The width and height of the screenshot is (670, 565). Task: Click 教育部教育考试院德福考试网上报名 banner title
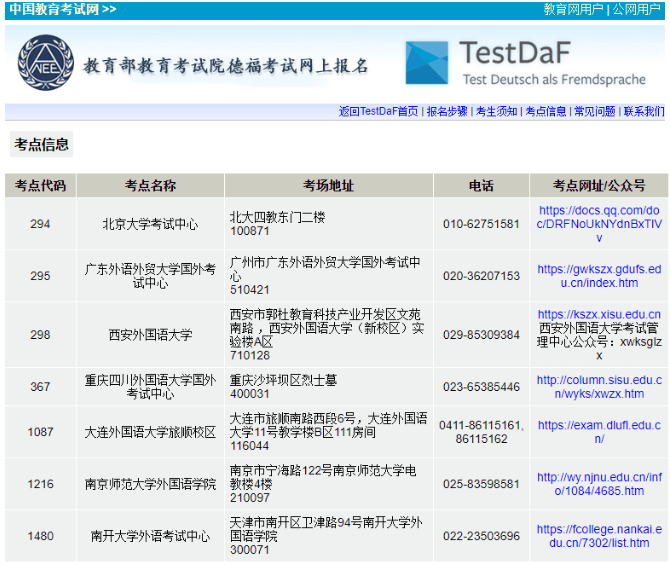point(225,66)
